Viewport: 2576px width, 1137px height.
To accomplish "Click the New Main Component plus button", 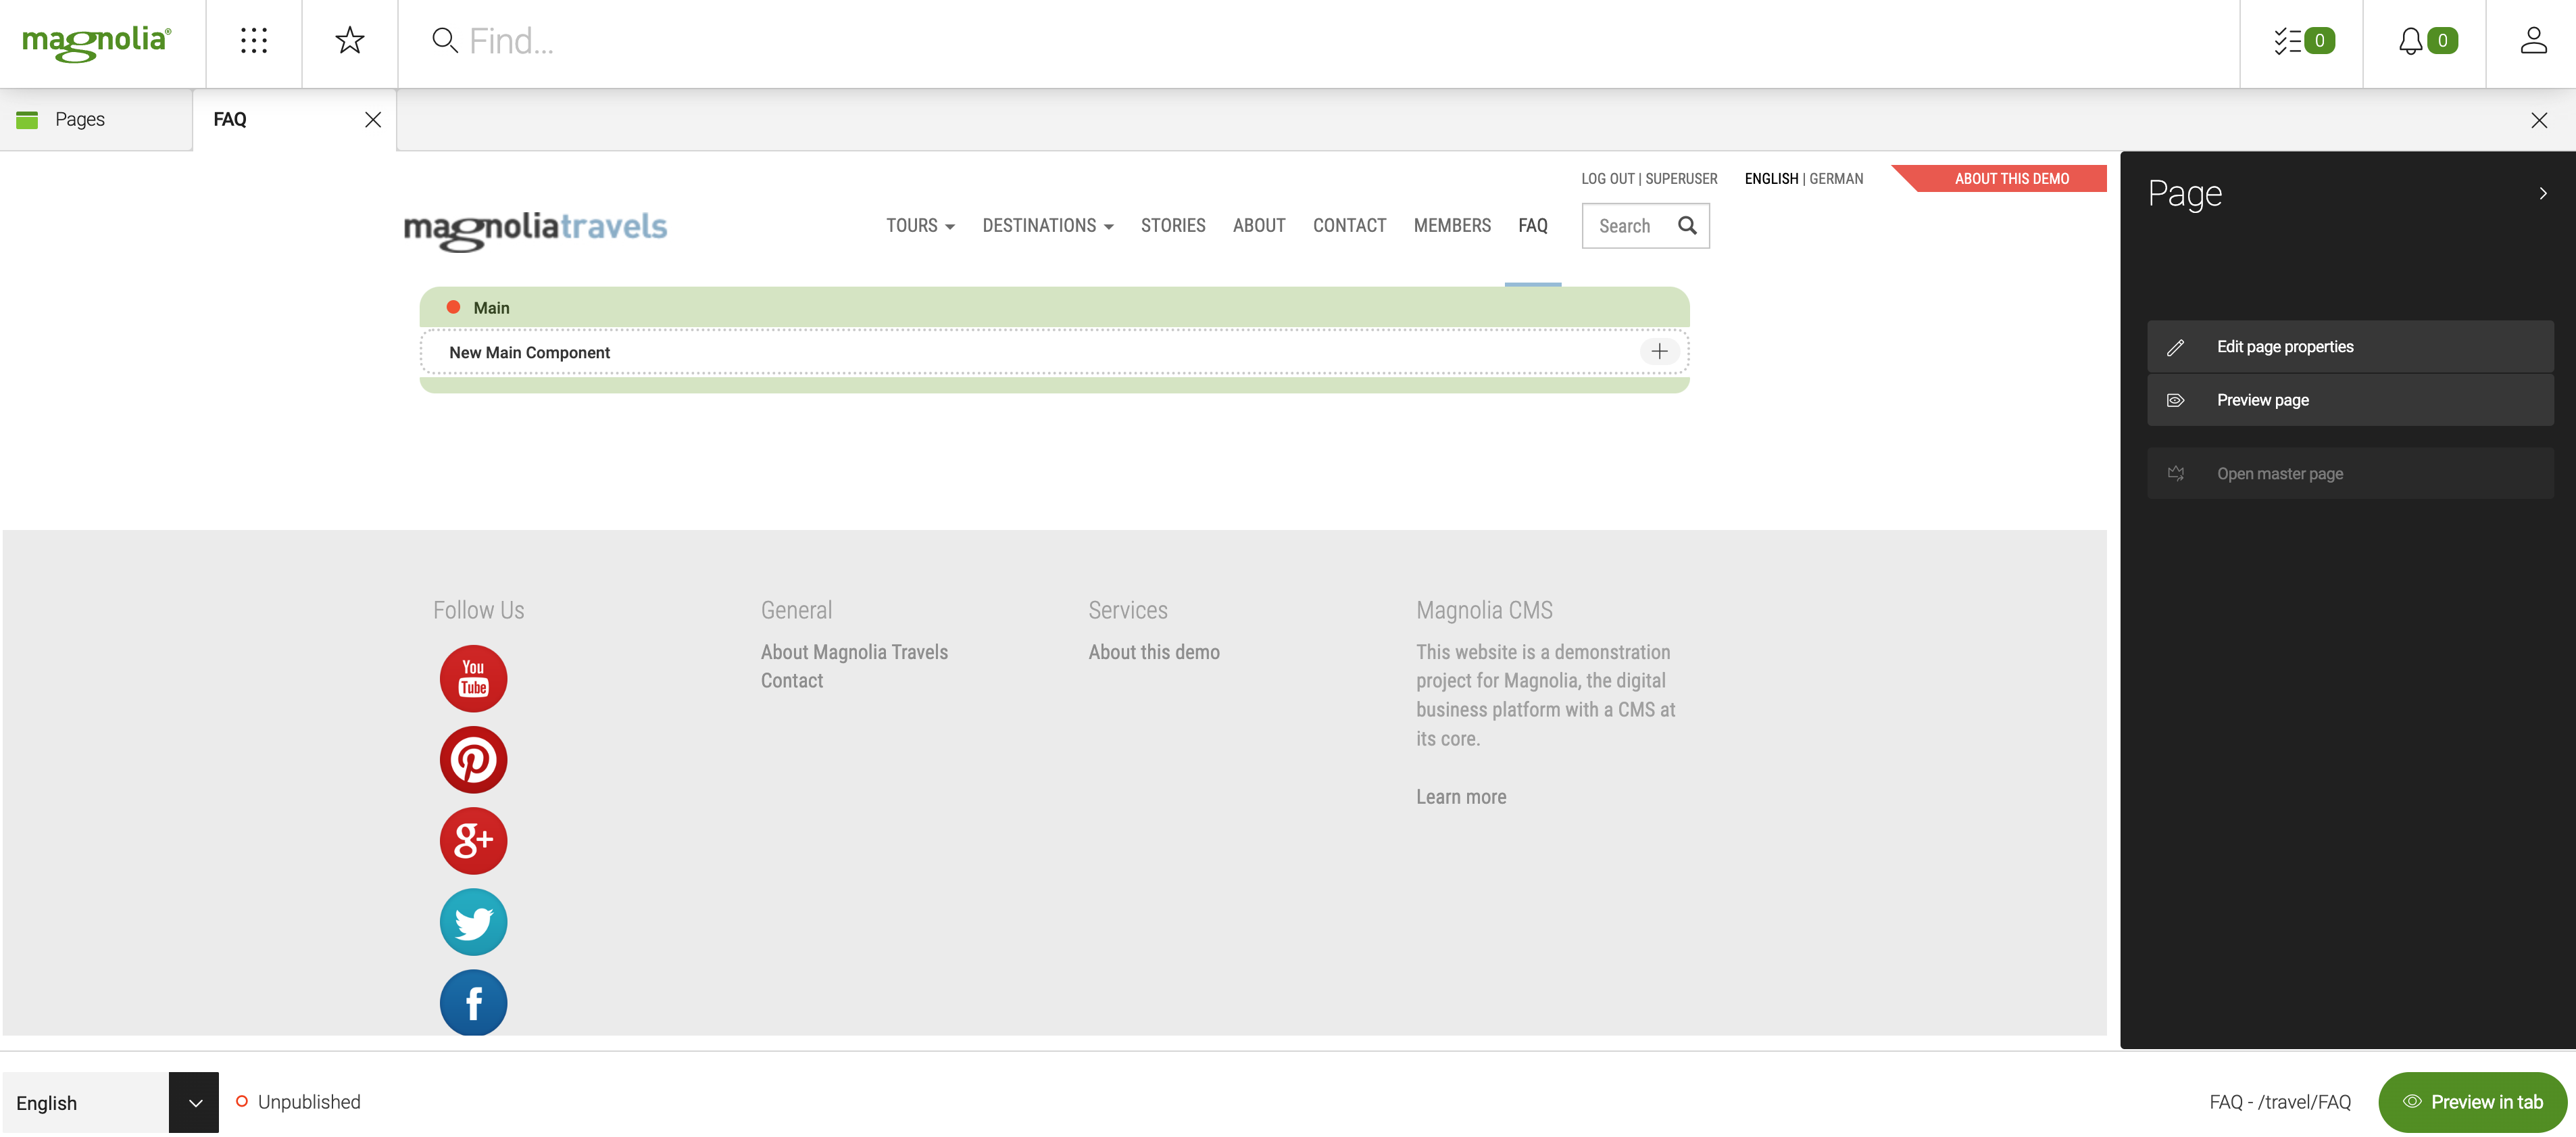I will [x=1658, y=350].
